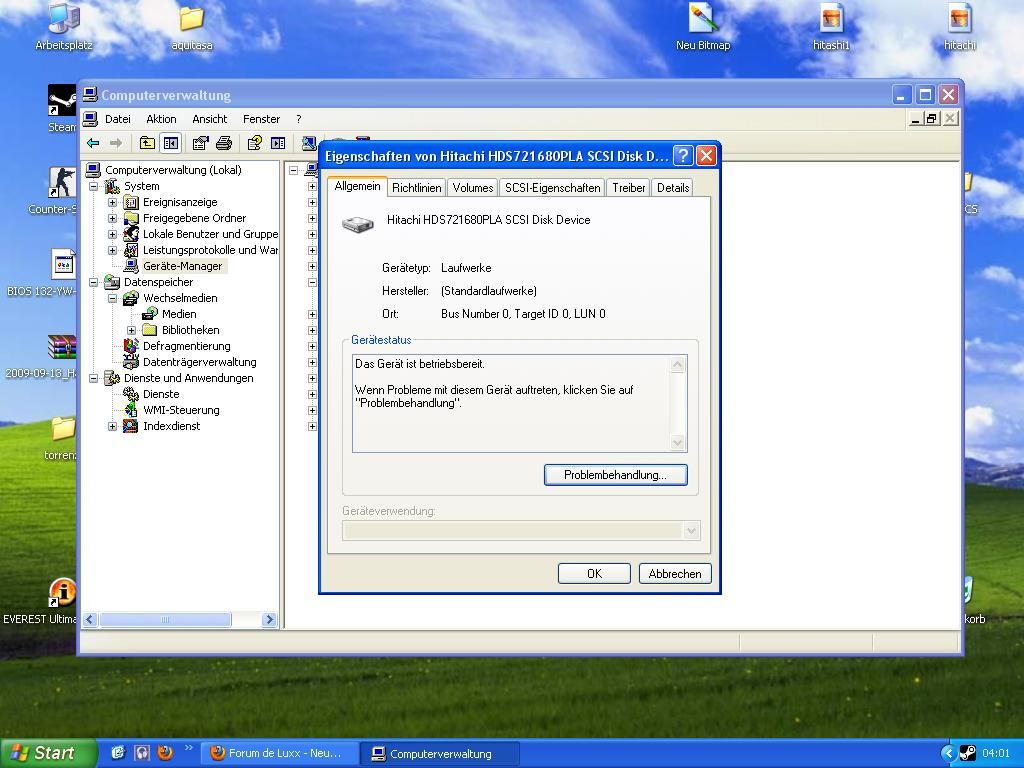Viewport: 1024px width, 768px height.
Task: Click the printer toolbar icon
Action: click(224, 143)
